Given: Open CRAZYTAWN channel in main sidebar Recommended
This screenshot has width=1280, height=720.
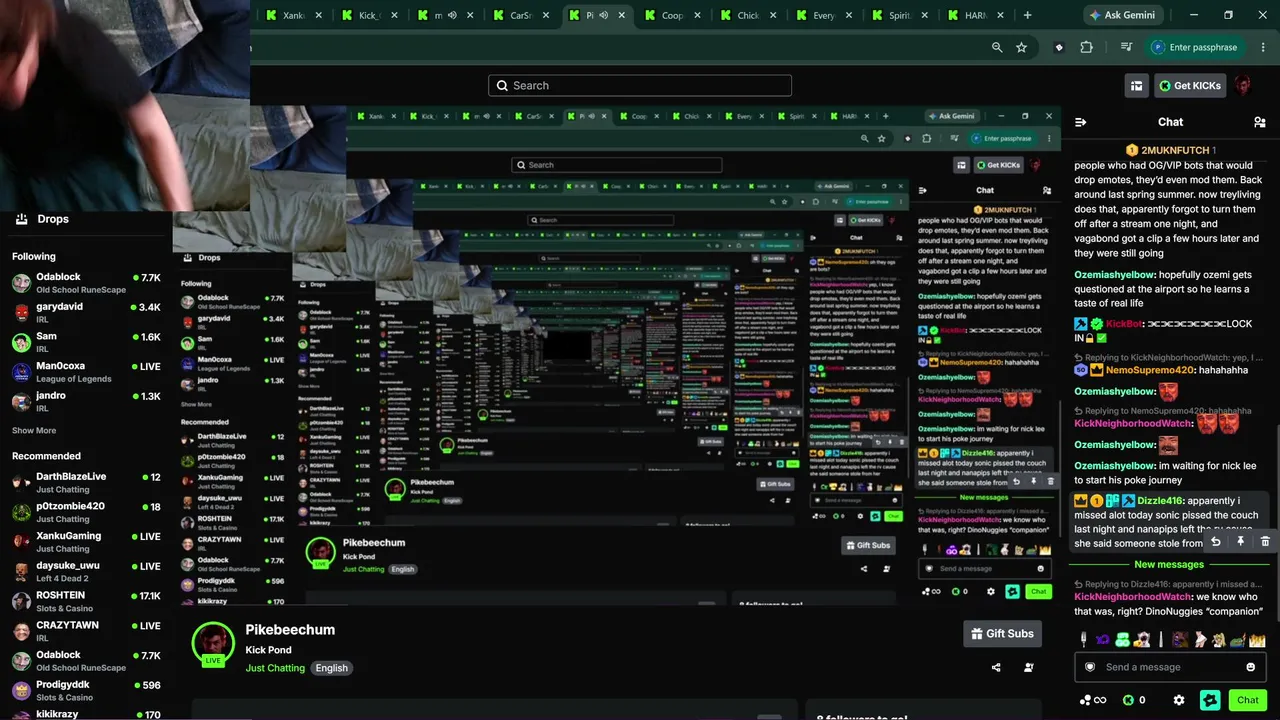Looking at the screenshot, I should 86,631.
